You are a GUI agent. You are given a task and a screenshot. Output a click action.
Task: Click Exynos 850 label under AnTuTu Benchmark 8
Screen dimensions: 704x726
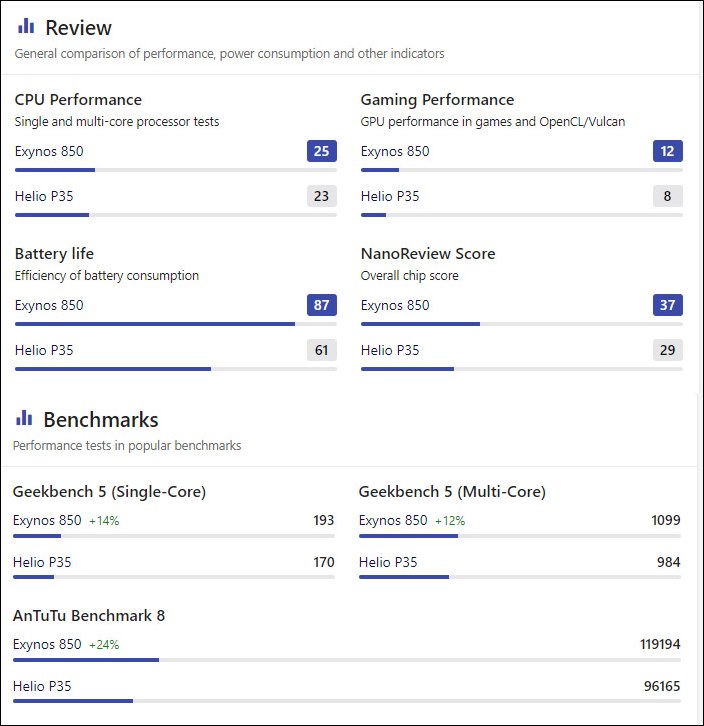[x=47, y=645]
